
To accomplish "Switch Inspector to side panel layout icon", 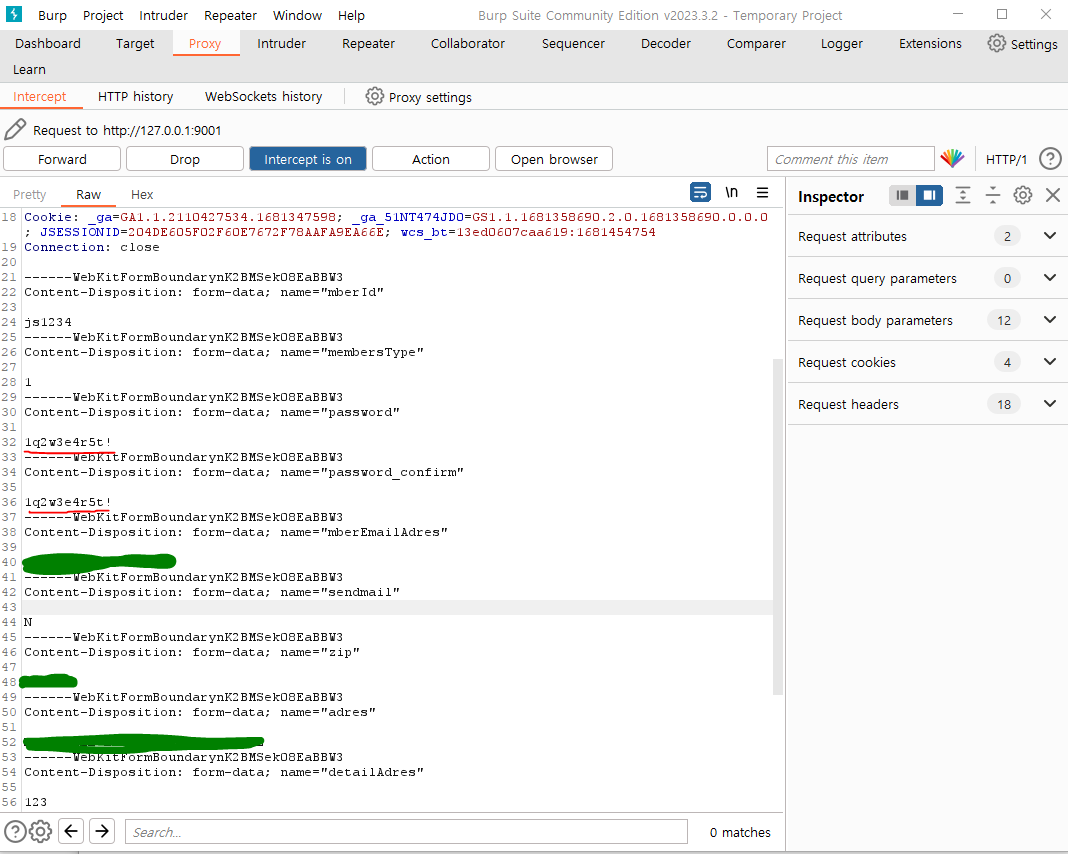I will point(929,195).
